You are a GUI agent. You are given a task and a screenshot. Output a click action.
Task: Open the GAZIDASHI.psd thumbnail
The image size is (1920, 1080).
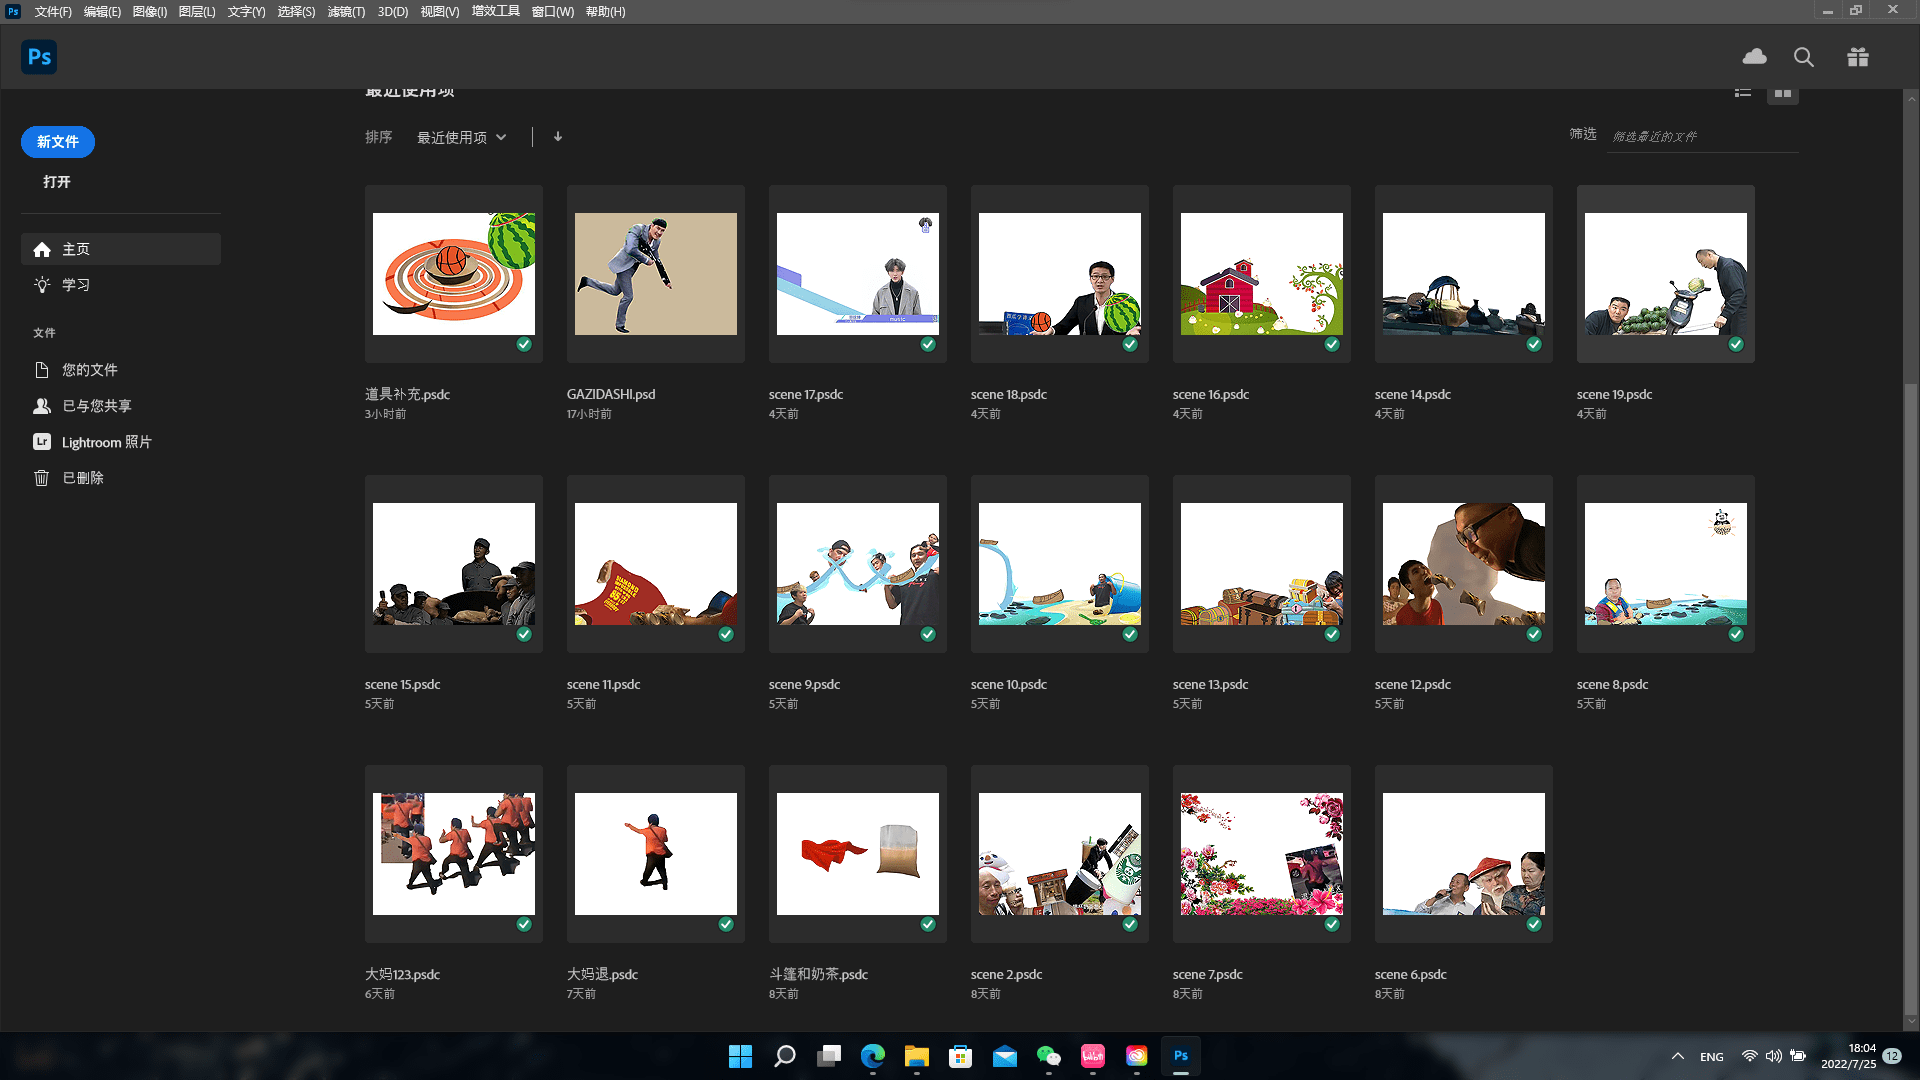pos(656,274)
